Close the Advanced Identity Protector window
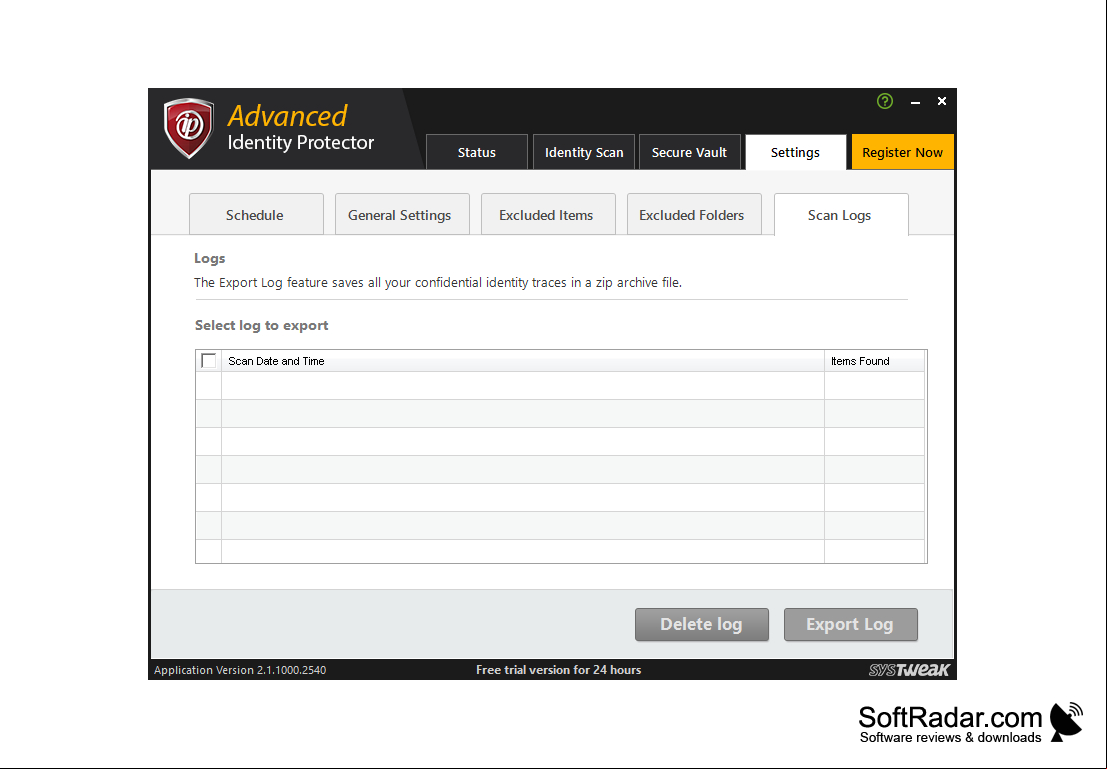Viewport: 1107px width, 769px height. (942, 101)
